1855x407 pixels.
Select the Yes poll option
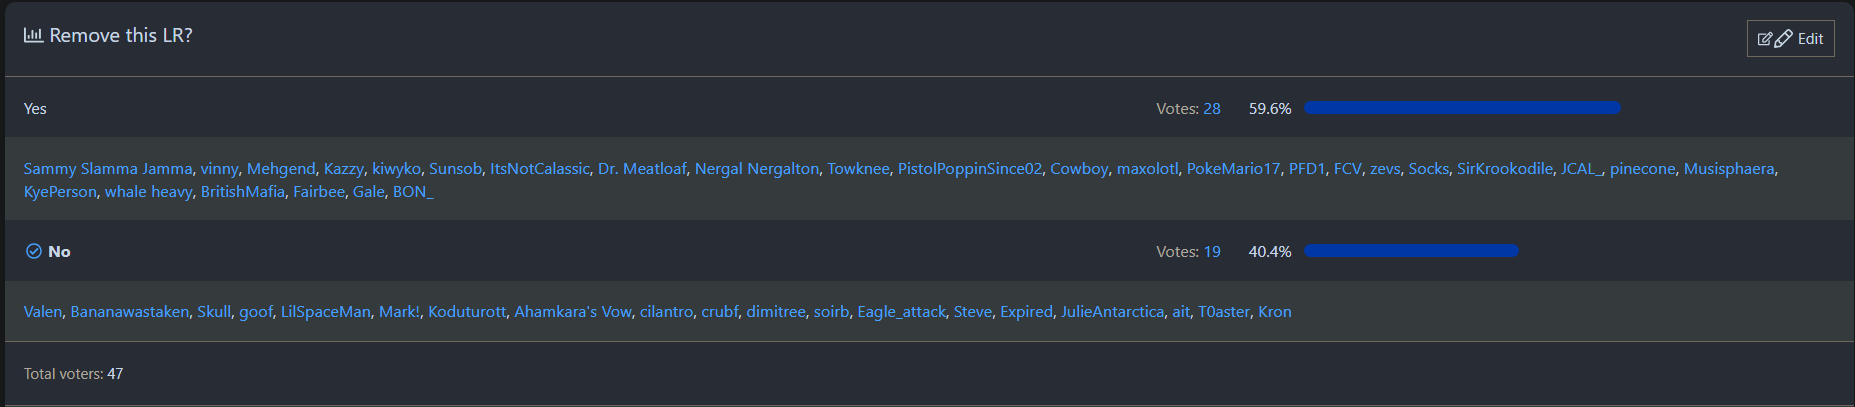coord(35,109)
